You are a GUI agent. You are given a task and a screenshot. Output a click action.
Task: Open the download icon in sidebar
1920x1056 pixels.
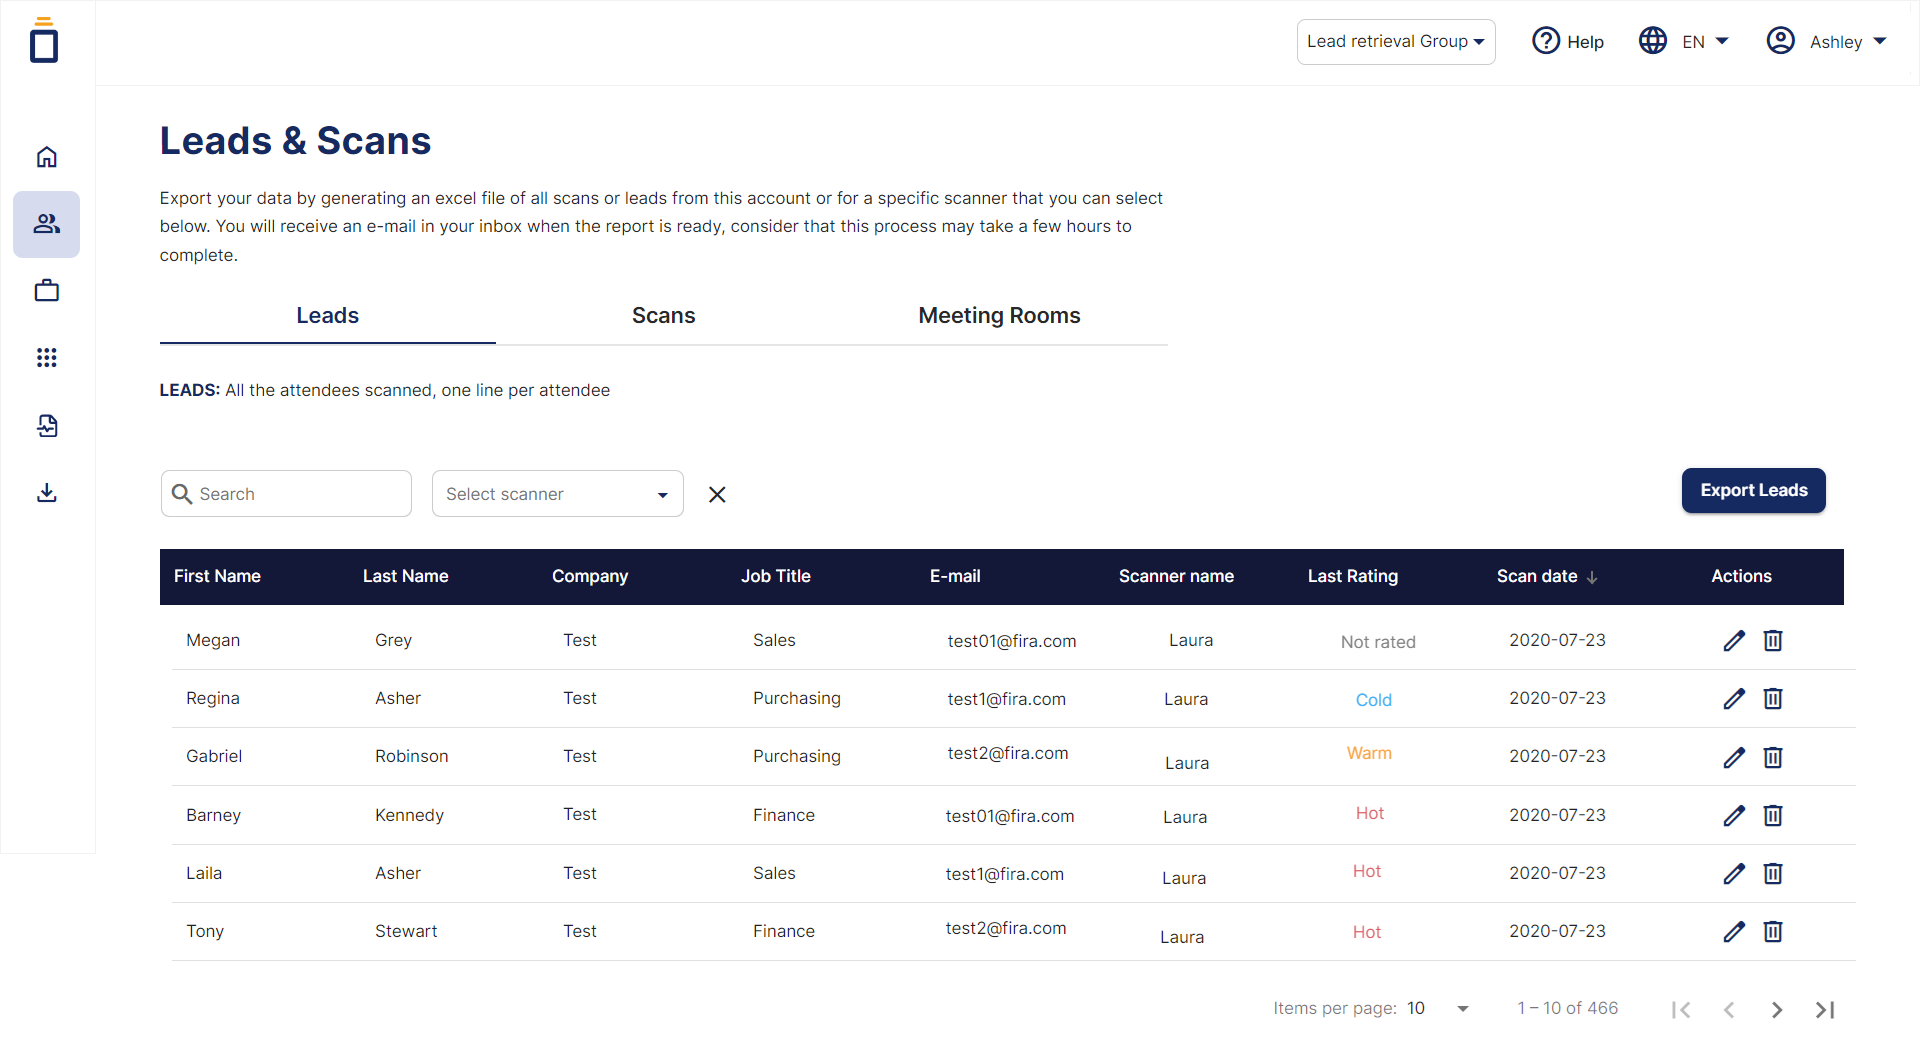pos(46,493)
